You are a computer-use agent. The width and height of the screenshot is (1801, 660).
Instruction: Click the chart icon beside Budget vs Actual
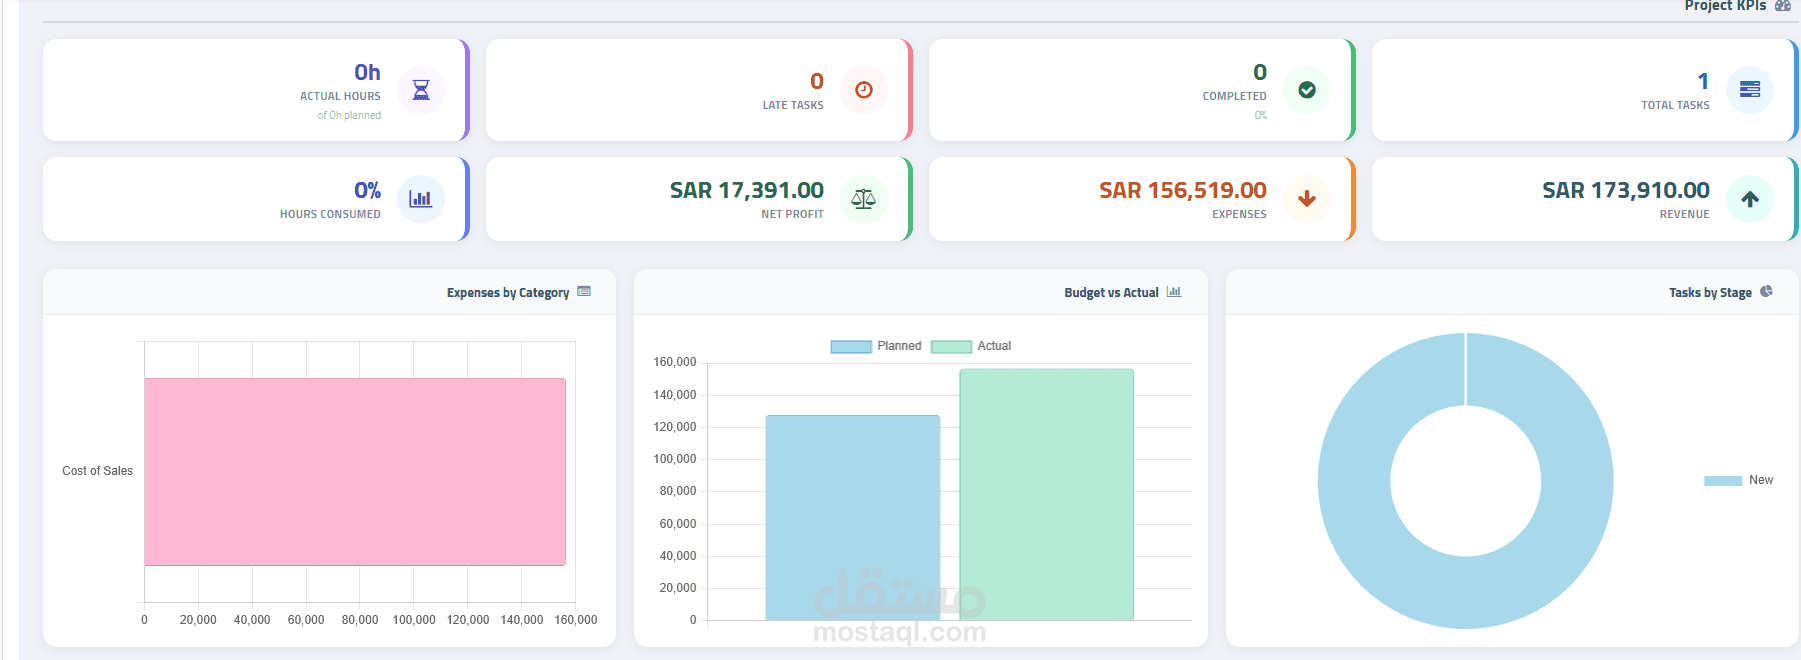click(1174, 292)
